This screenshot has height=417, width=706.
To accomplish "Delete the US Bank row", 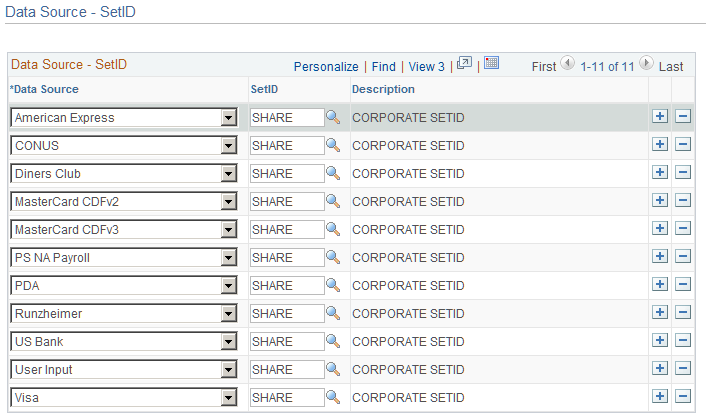I will pyautogui.click(x=683, y=340).
